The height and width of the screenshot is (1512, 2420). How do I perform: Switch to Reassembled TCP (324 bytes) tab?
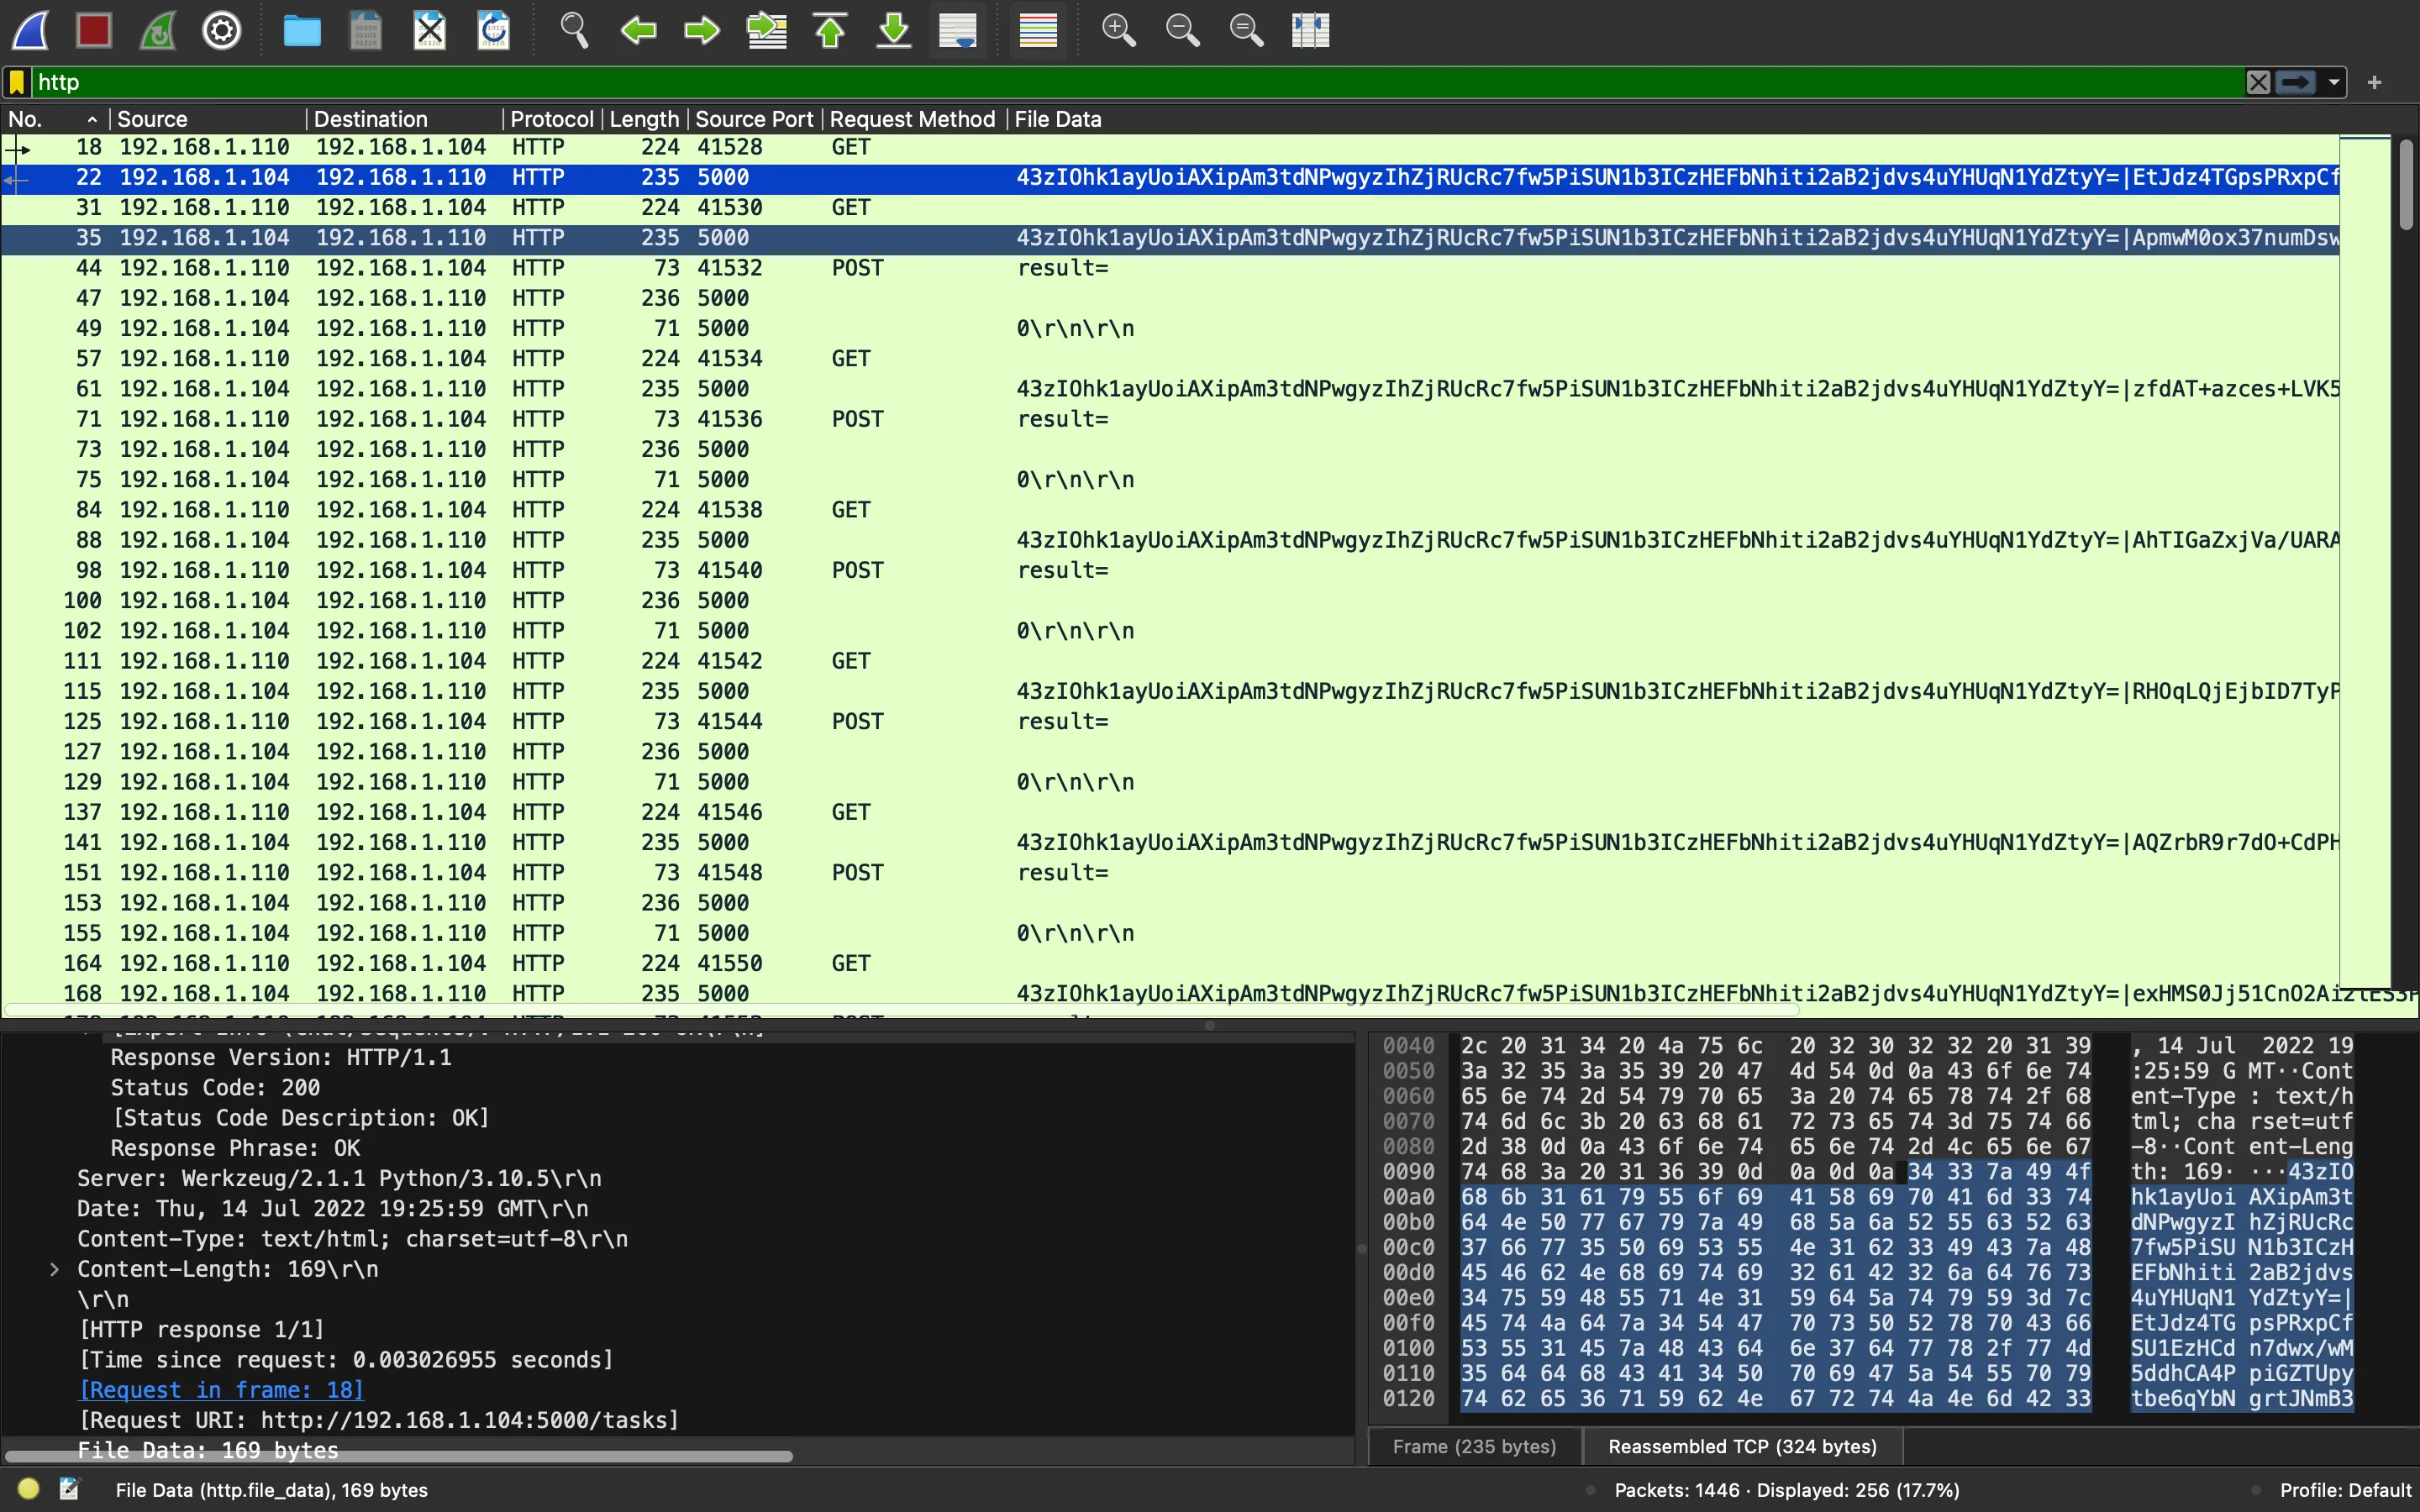1742,1446
